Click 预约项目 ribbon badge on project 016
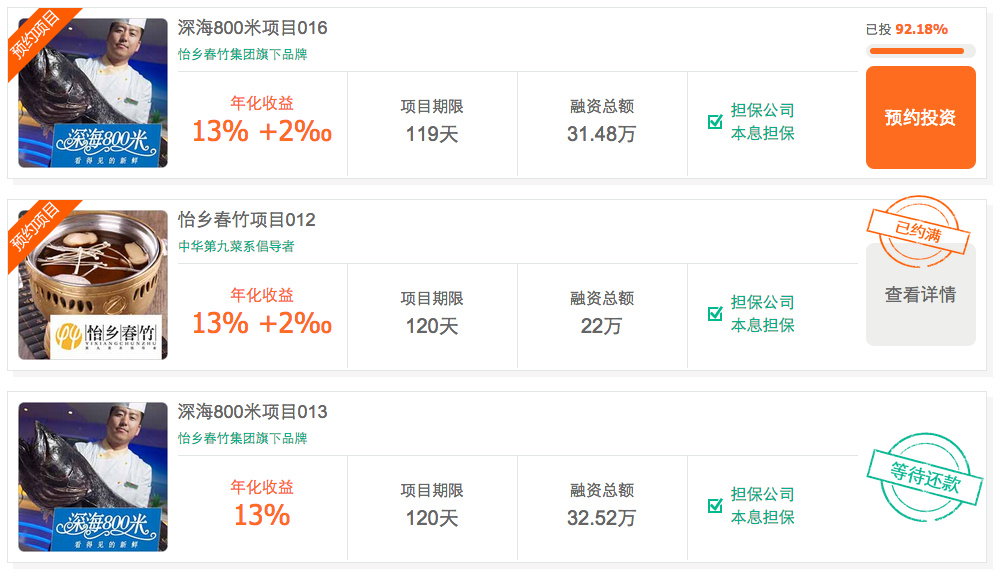Screen dimensions: 1003x577 [x=37, y=37]
